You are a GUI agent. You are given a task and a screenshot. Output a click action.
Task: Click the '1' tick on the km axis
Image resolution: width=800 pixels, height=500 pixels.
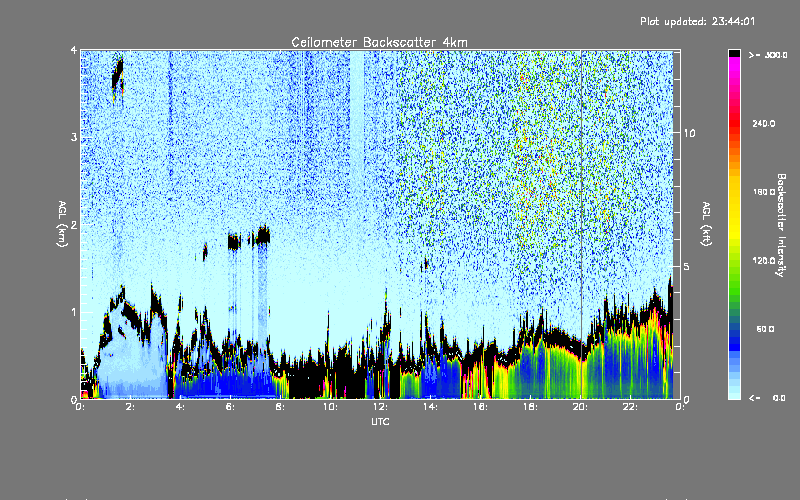click(74, 312)
